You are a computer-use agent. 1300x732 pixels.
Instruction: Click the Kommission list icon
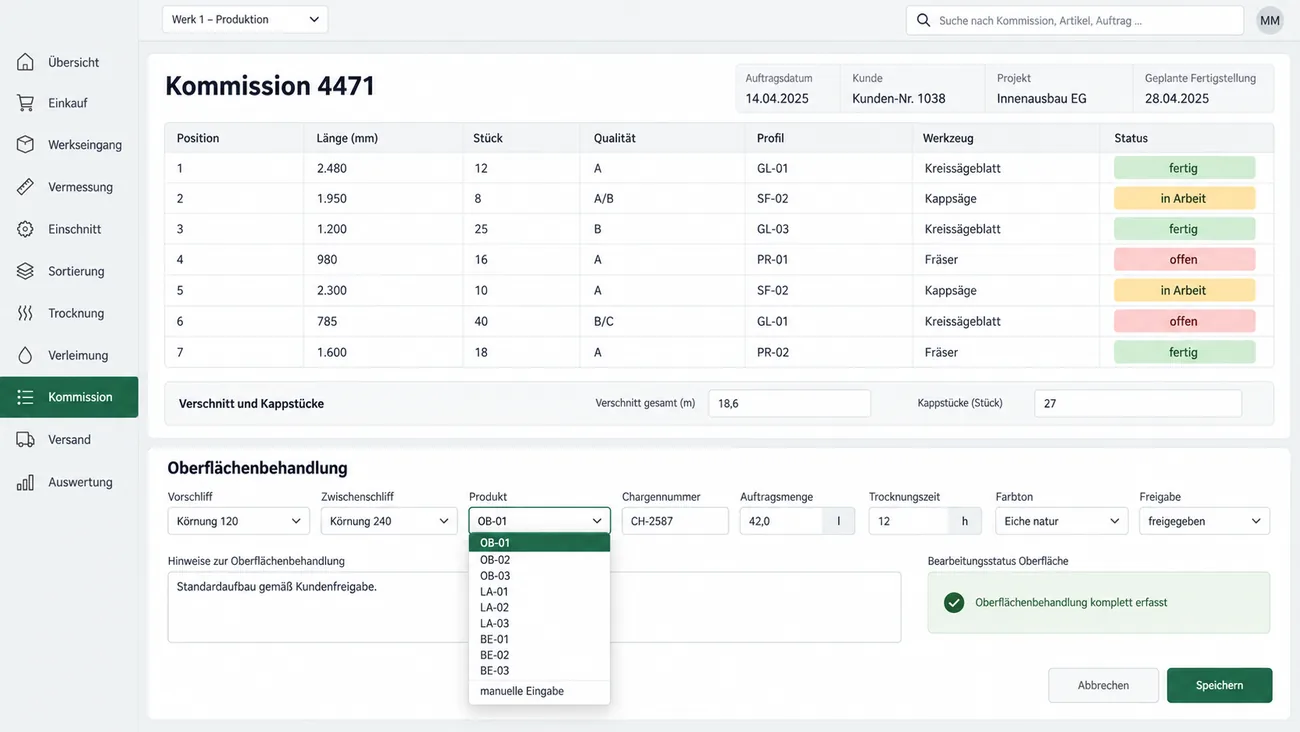coord(25,397)
